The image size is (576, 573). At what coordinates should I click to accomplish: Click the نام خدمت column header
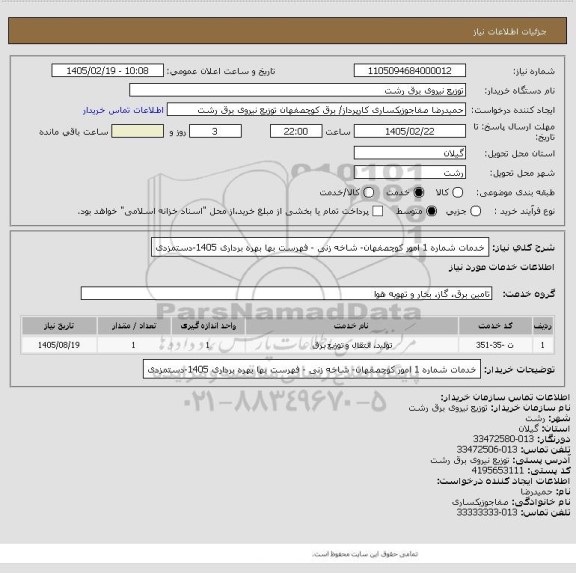352,326
